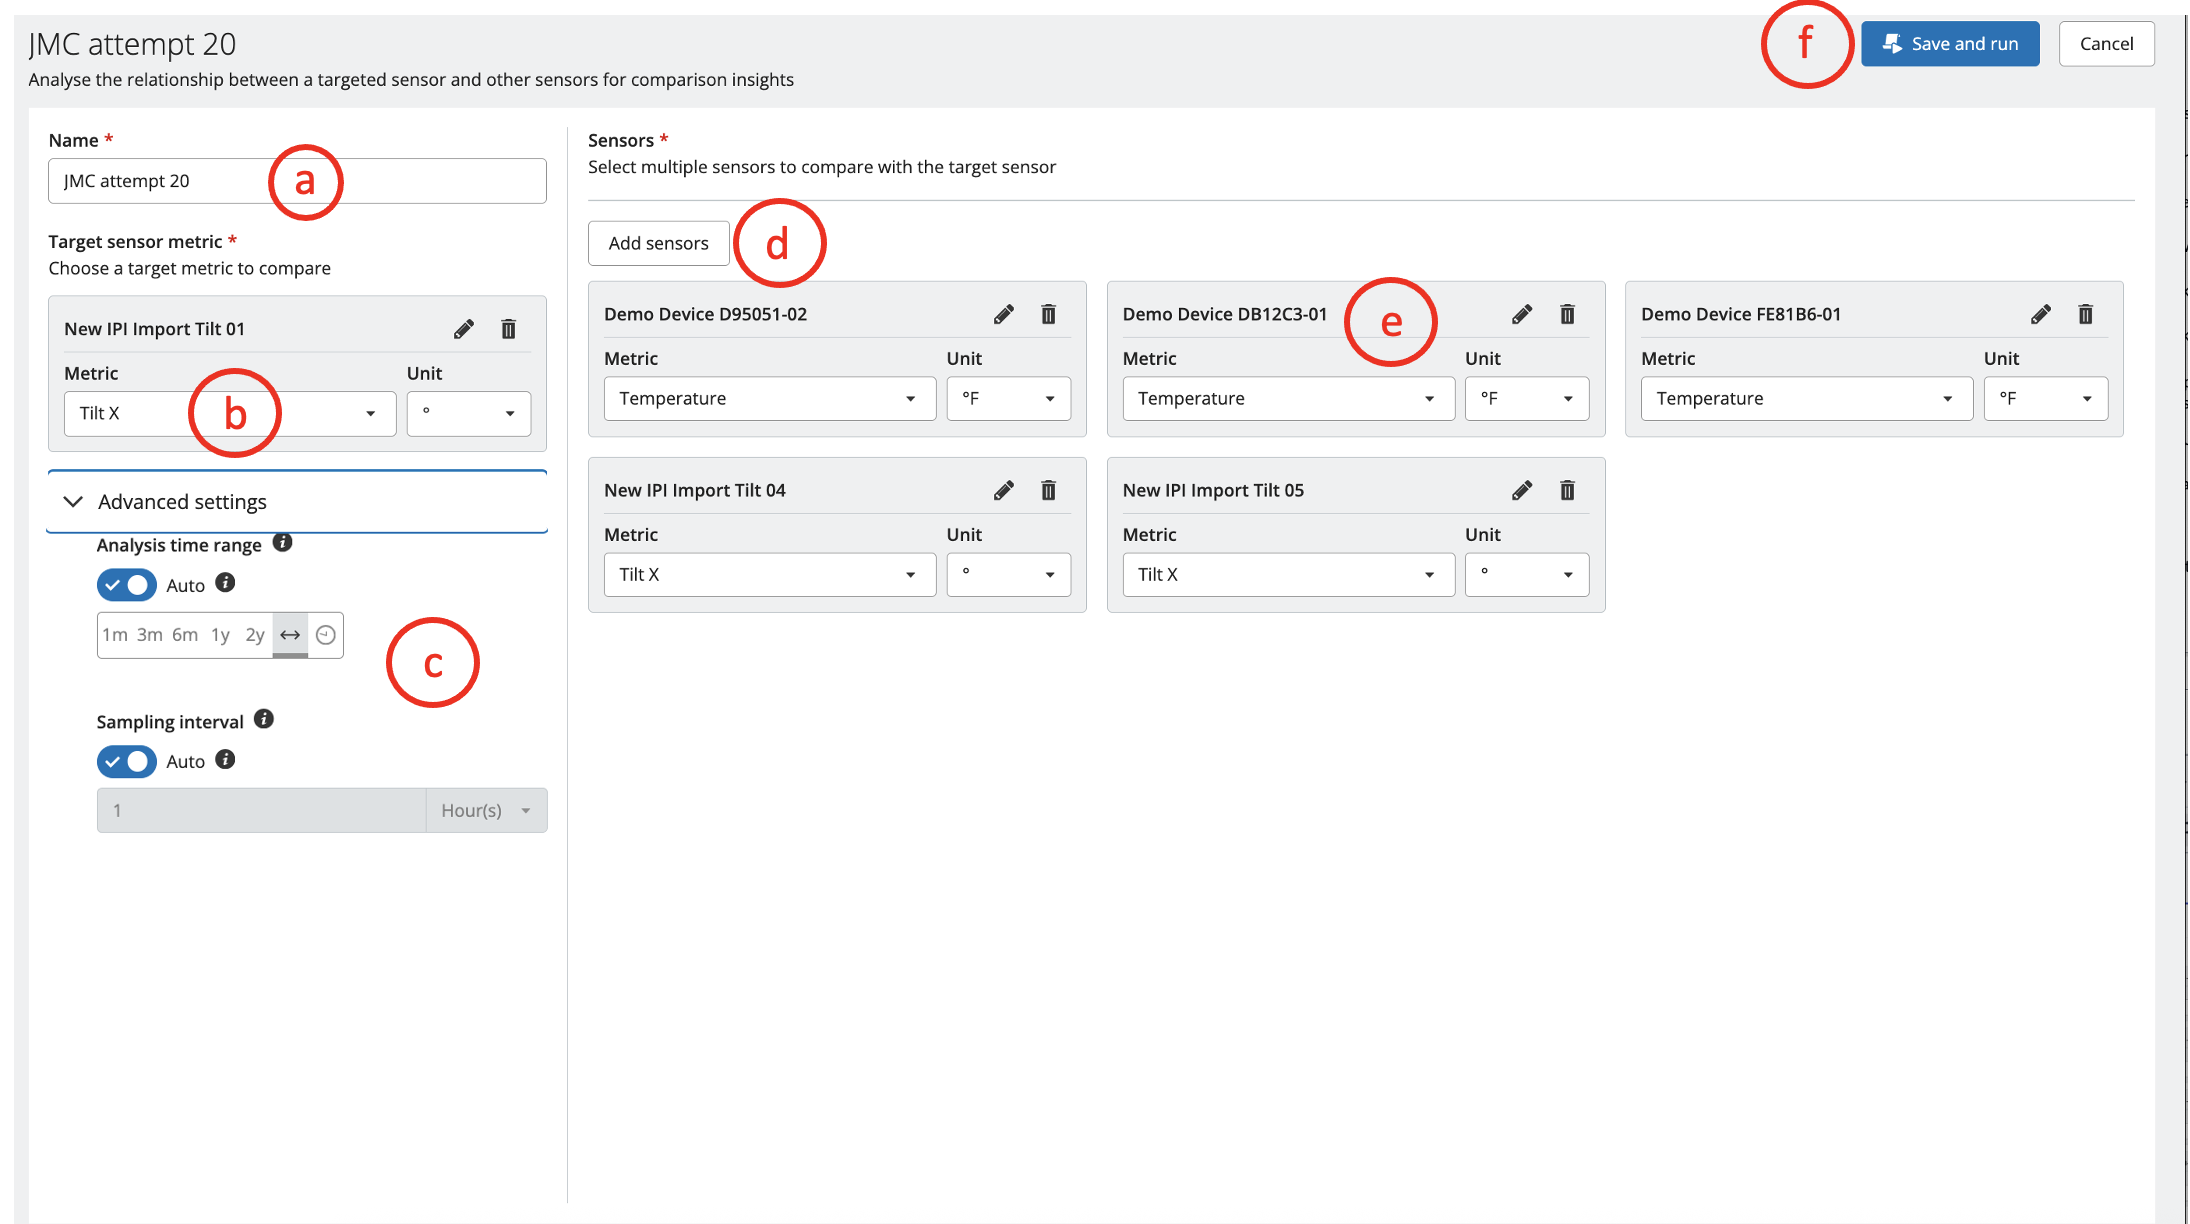2190x1224 pixels.
Task: Click the pencil icon for Demo Device D95051-02
Action: click(1003, 314)
